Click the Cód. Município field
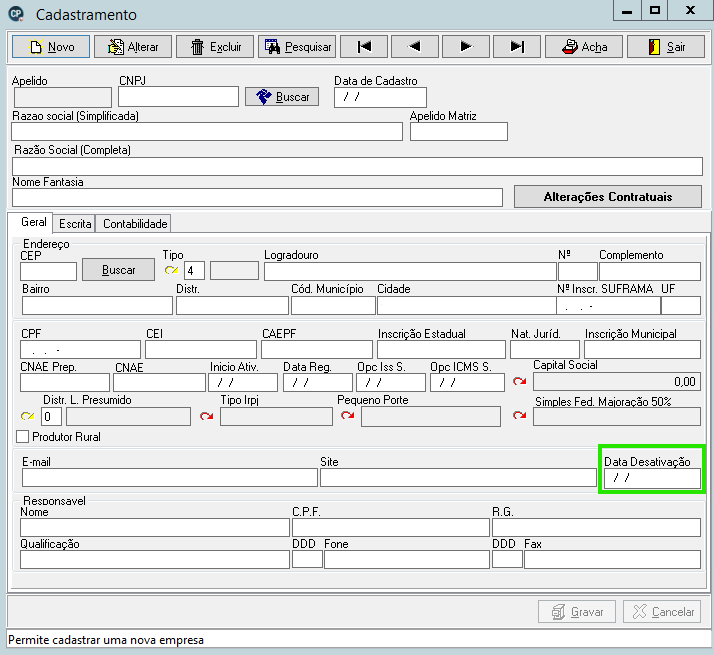 (333, 306)
